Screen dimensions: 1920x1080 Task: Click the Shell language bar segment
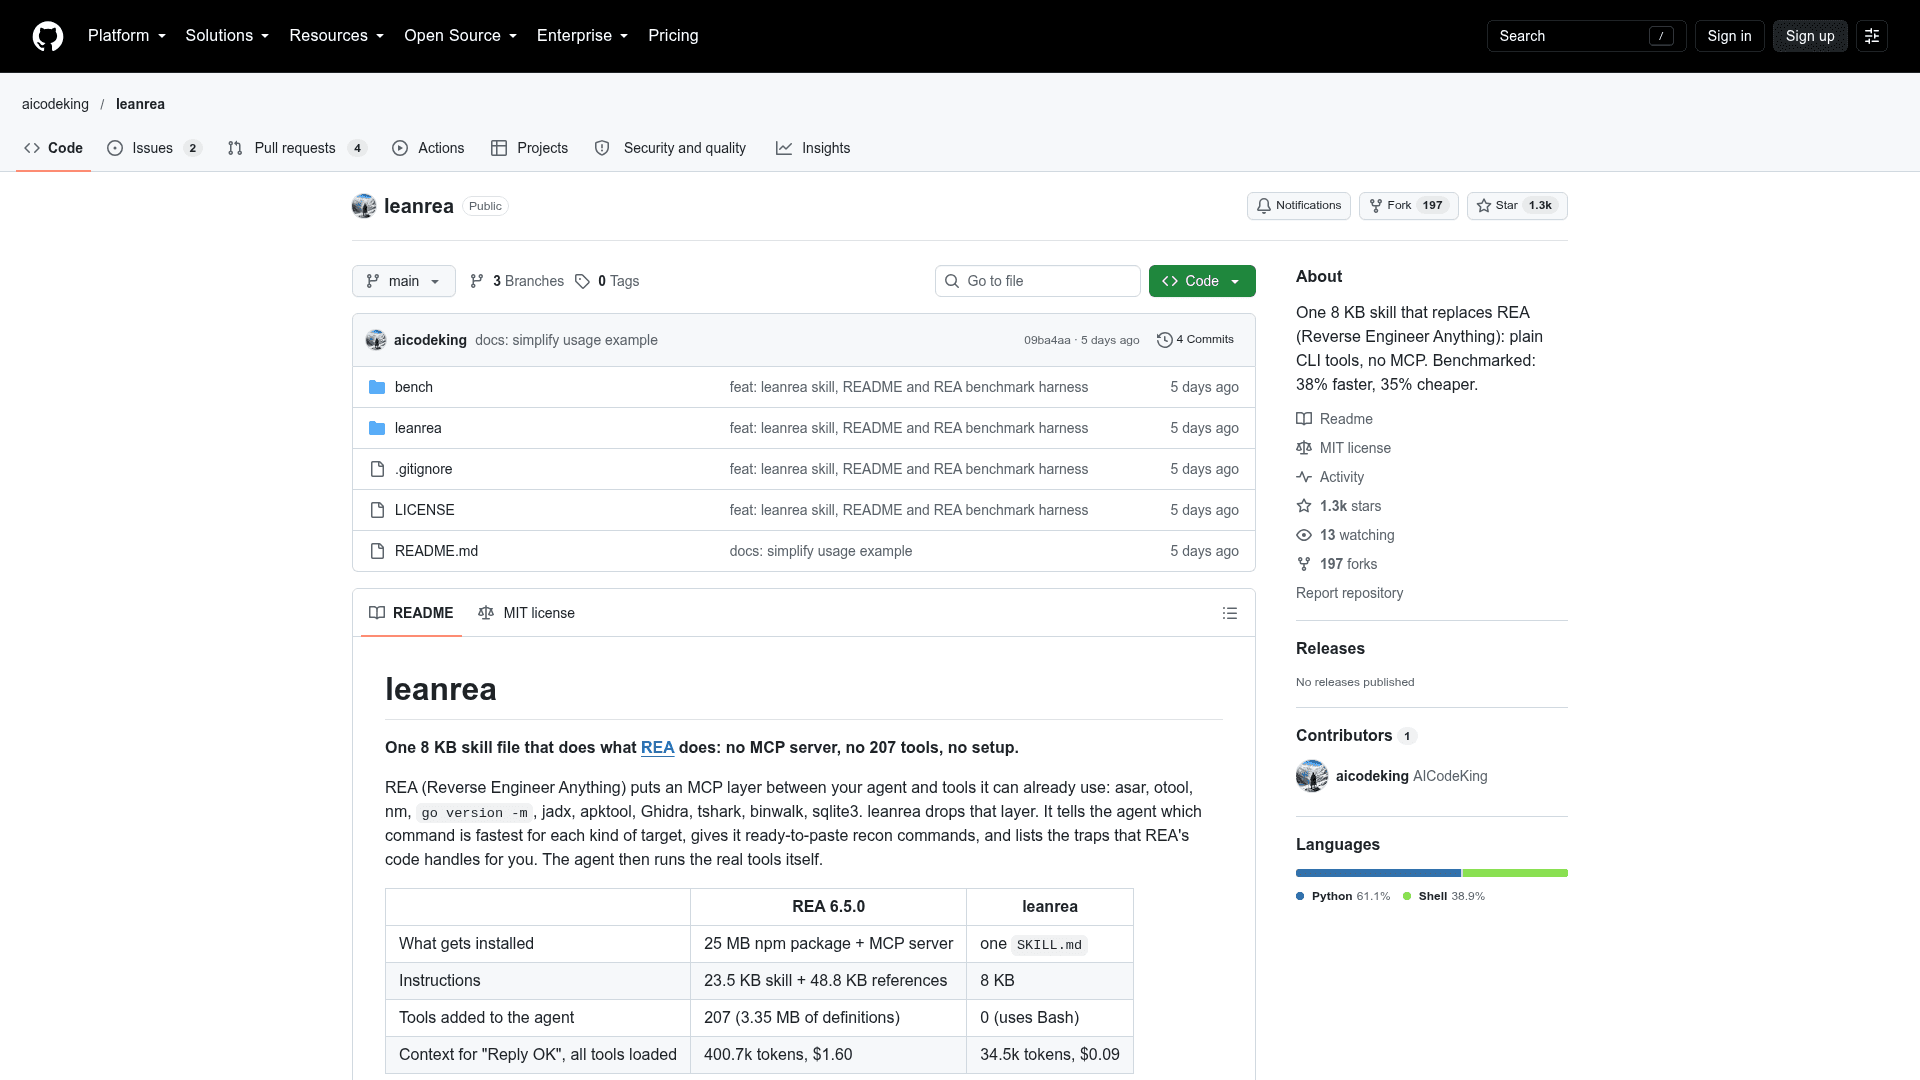[x=1515, y=873]
